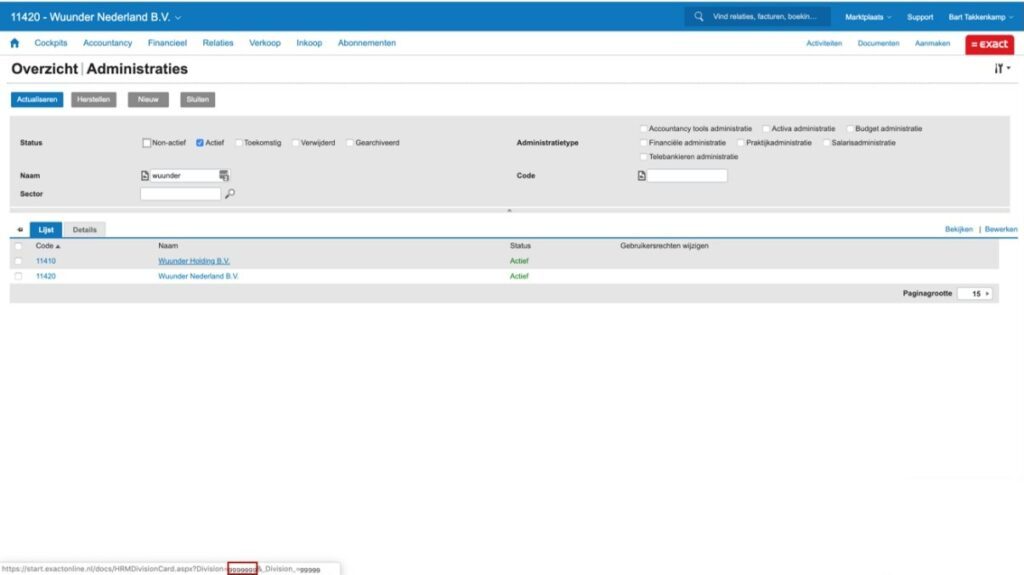1024x575 pixels.
Task: Enable the Toekomstig checkbox
Action: point(239,142)
